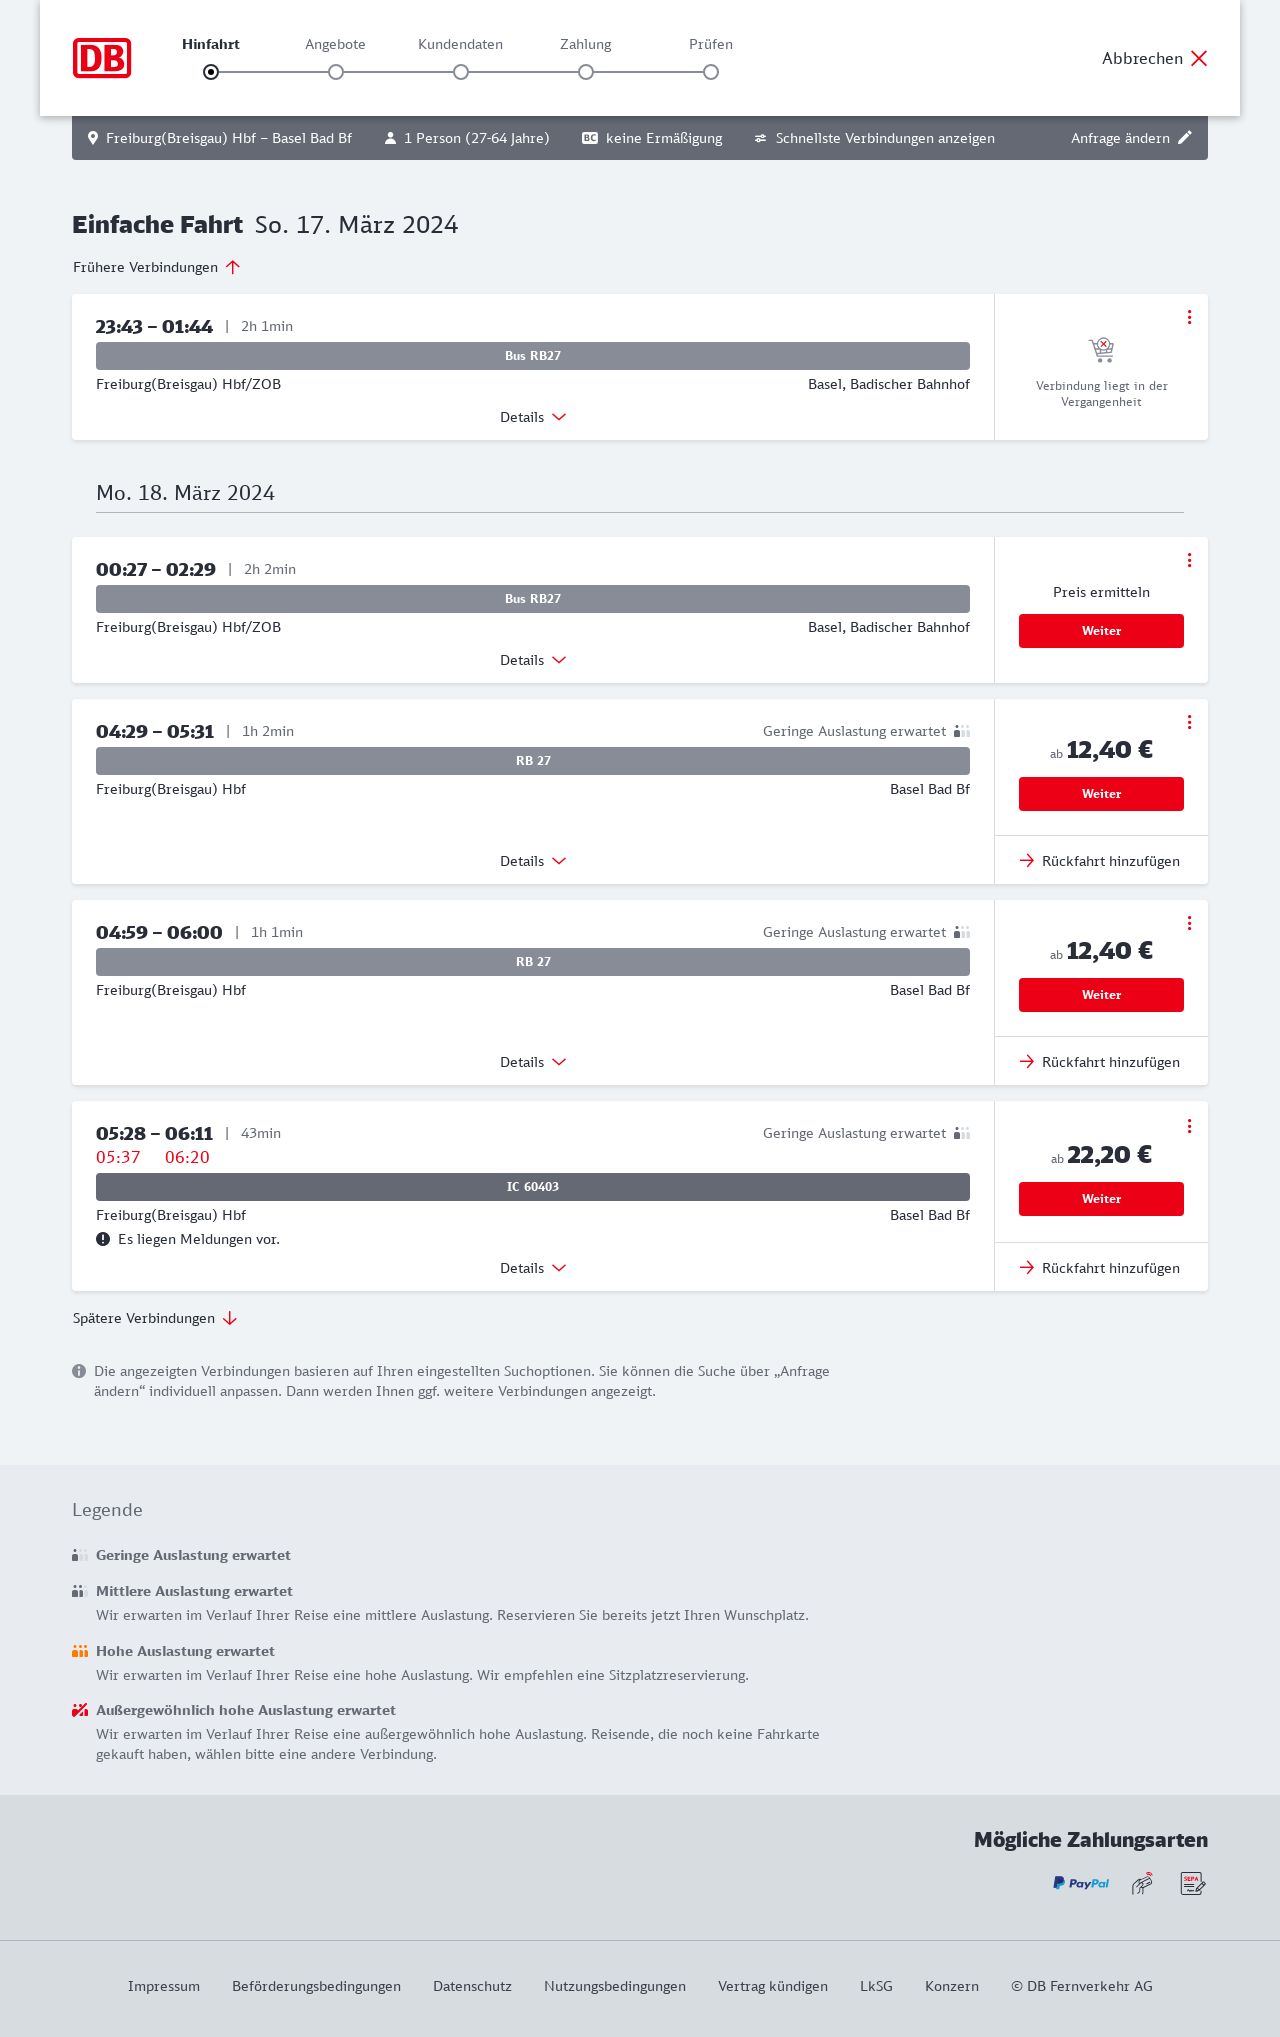Click the pencil icon beside Anfrage ändern

pos(1185,138)
